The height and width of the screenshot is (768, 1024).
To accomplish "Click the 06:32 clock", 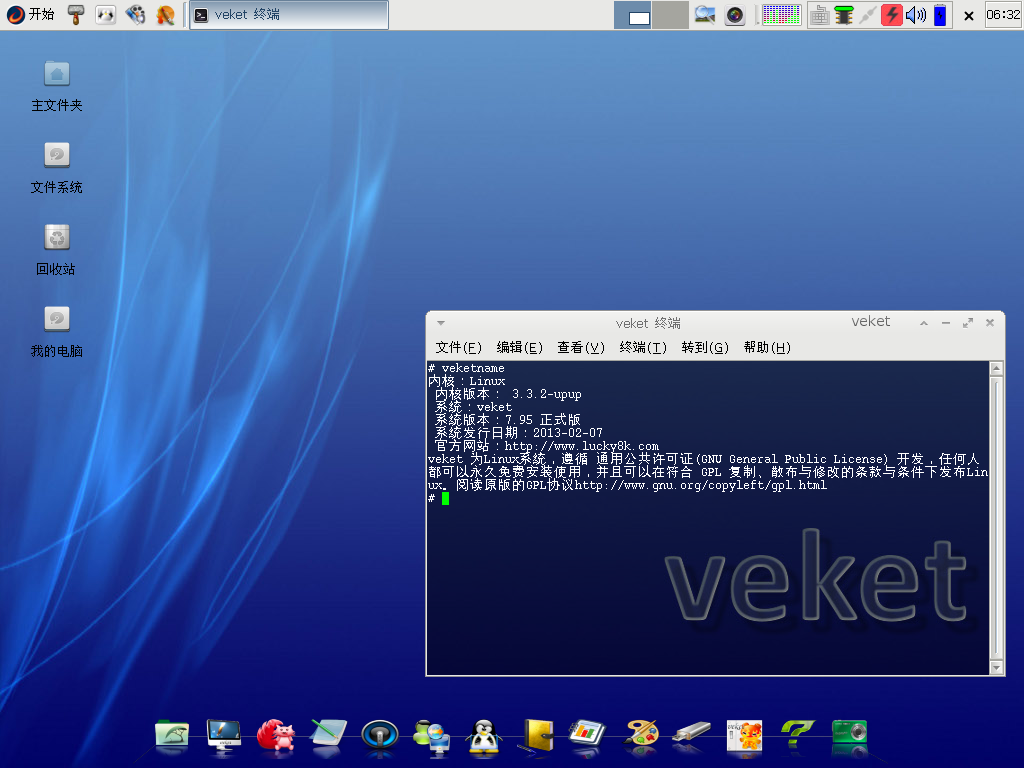I will tap(1003, 15).
